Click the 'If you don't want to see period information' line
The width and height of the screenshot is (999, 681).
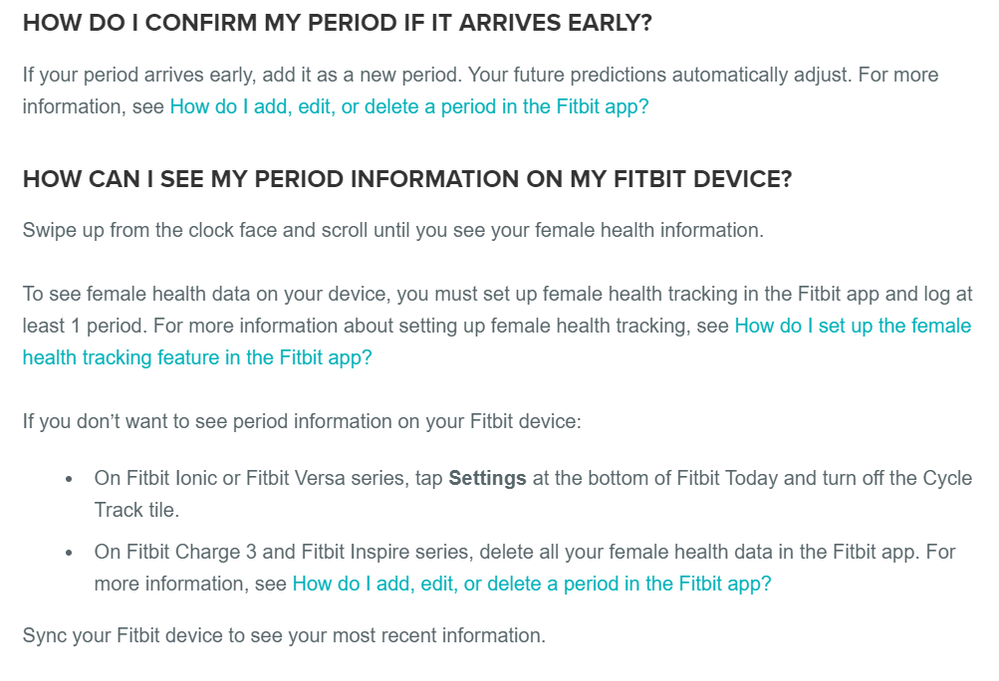[x=302, y=421]
